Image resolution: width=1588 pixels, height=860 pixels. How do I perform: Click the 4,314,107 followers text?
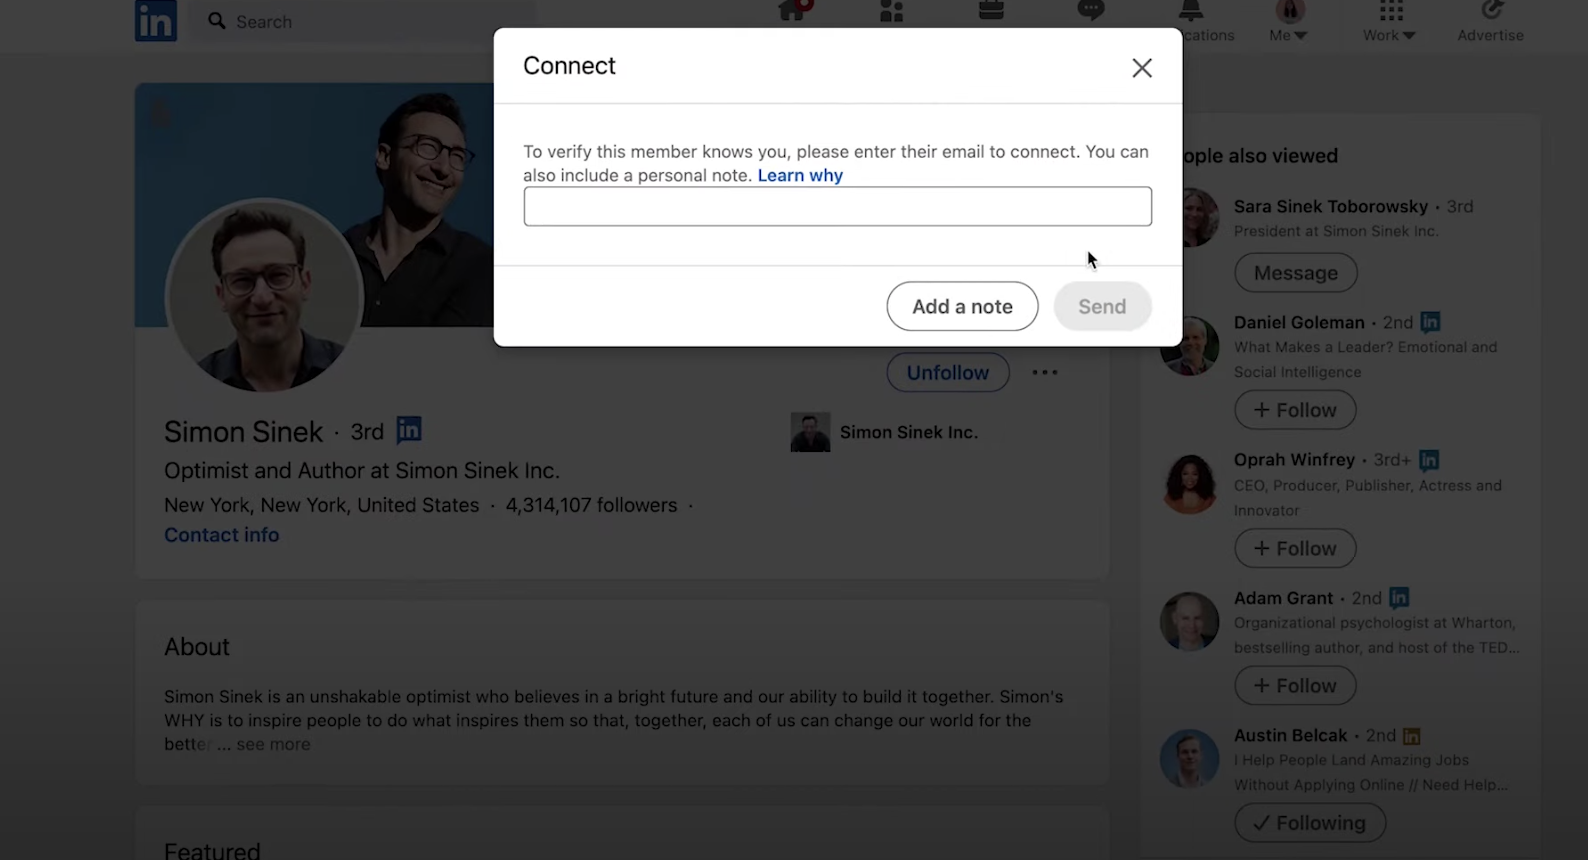[591, 505]
